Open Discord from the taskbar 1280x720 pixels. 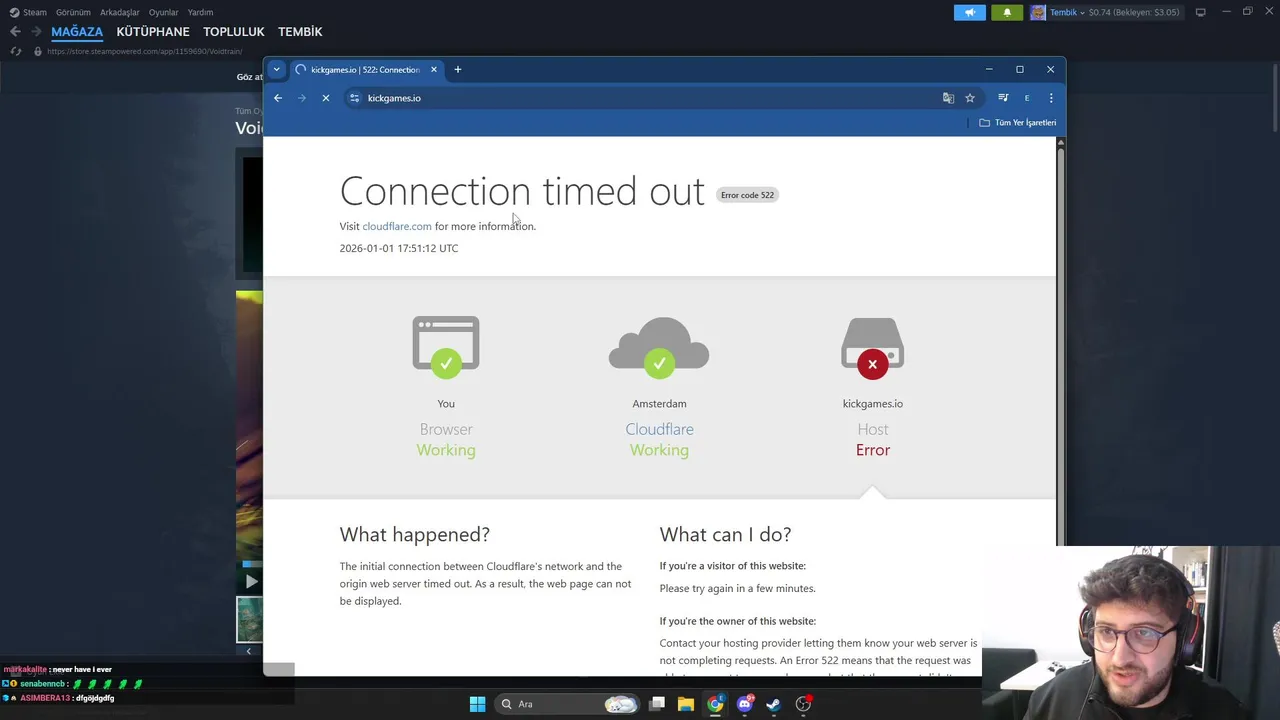pyautogui.click(x=745, y=704)
